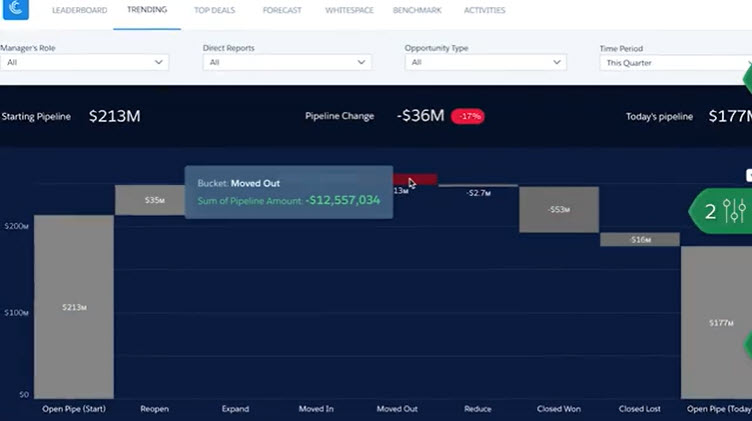View the Activities tab
752x421 pixels.
point(485,10)
